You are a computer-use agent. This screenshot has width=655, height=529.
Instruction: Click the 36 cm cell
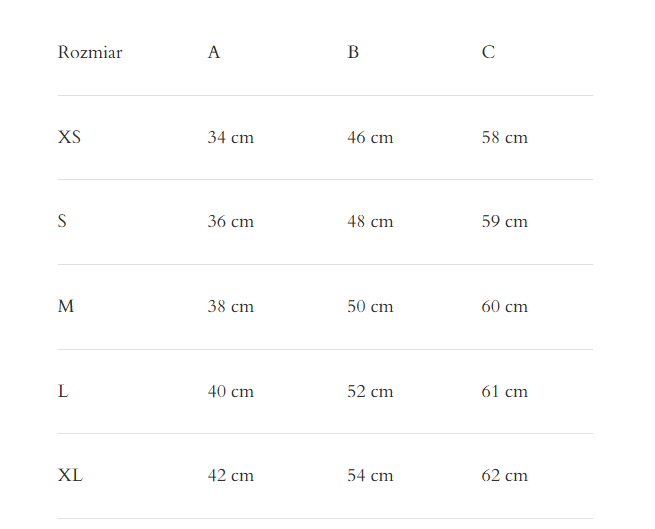[230, 221]
